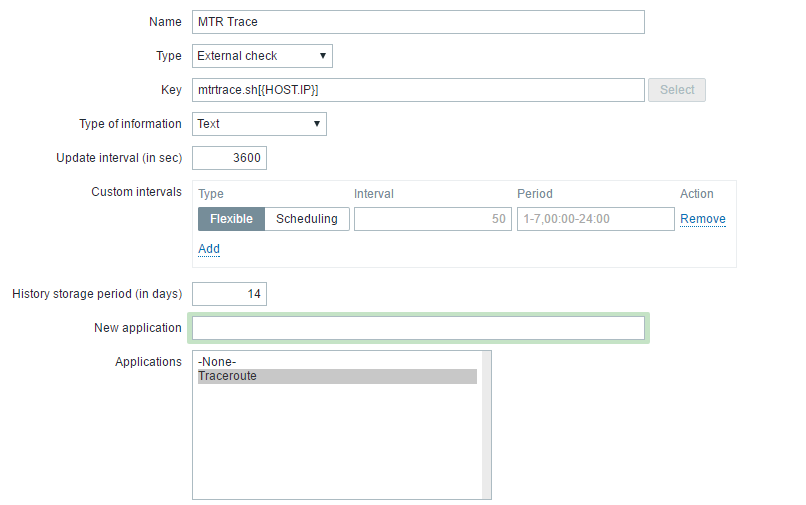Switch custom interval type to Scheduling

tap(307, 219)
